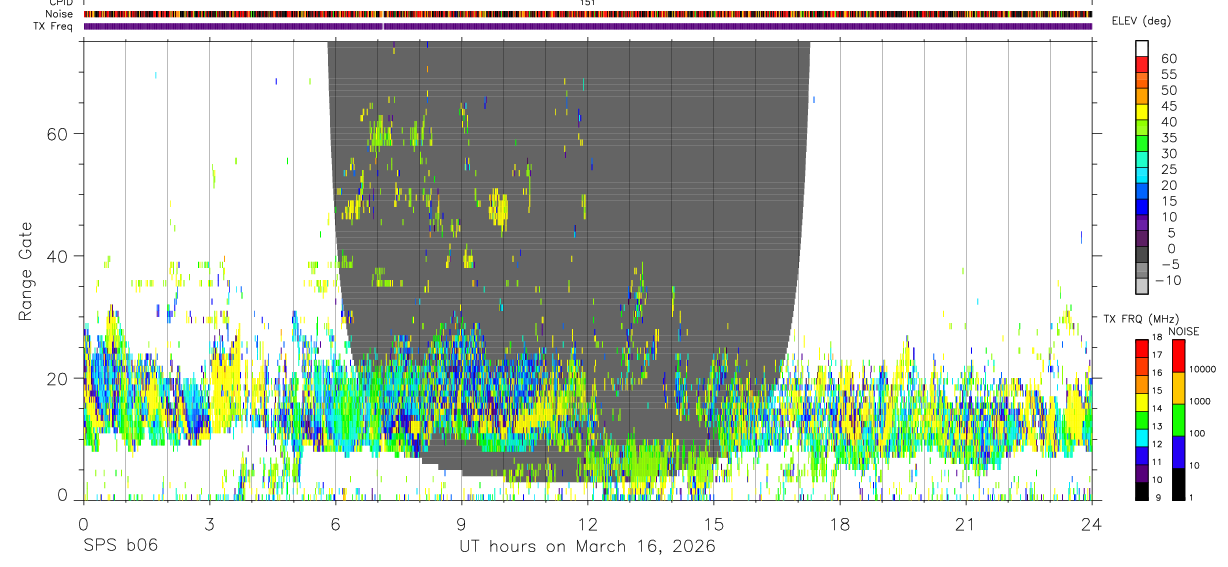
Task: Click the 'NOISE' legend title
Action: pos(1183,331)
